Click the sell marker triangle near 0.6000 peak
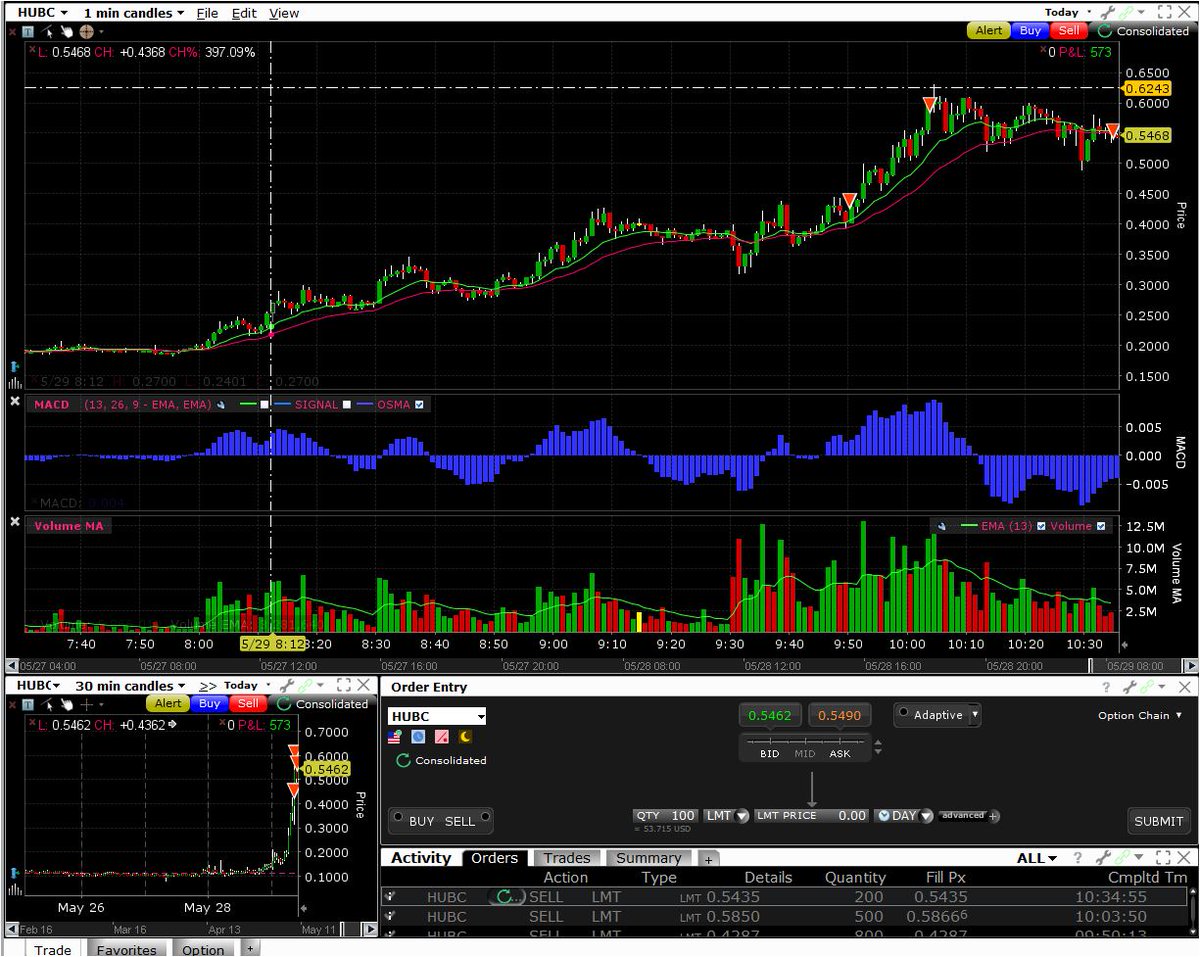1200x957 pixels. [x=930, y=104]
